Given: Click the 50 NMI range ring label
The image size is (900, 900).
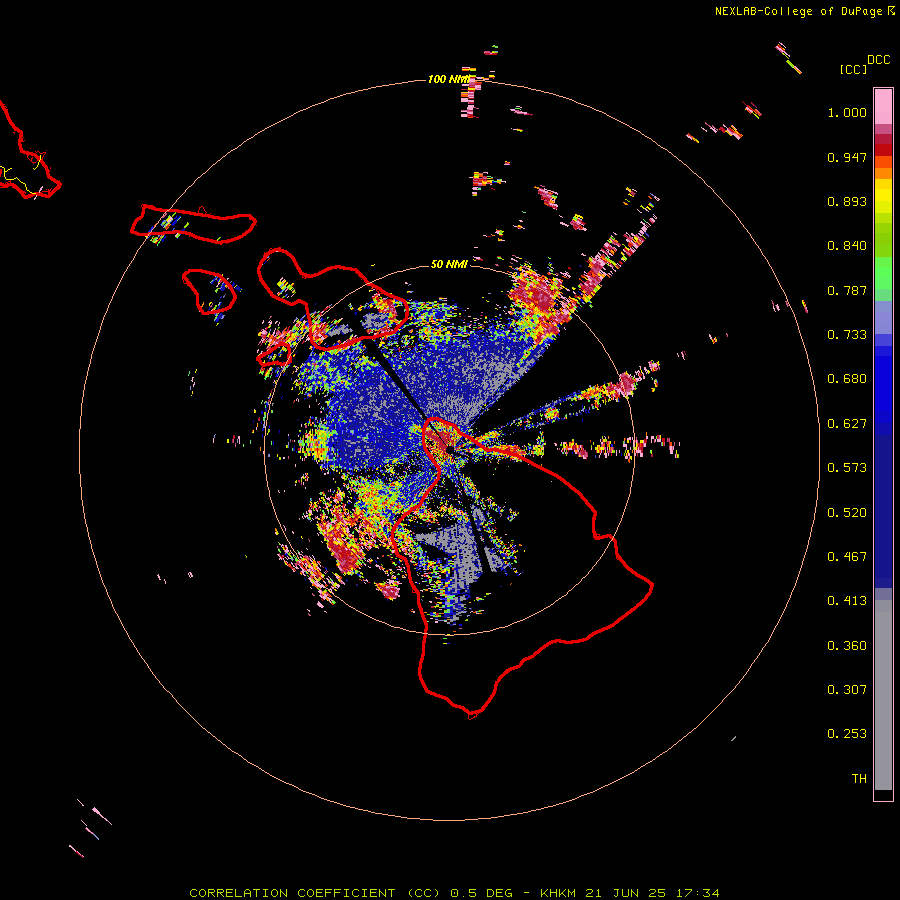Looking at the screenshot, I should (x=449, y=264).
